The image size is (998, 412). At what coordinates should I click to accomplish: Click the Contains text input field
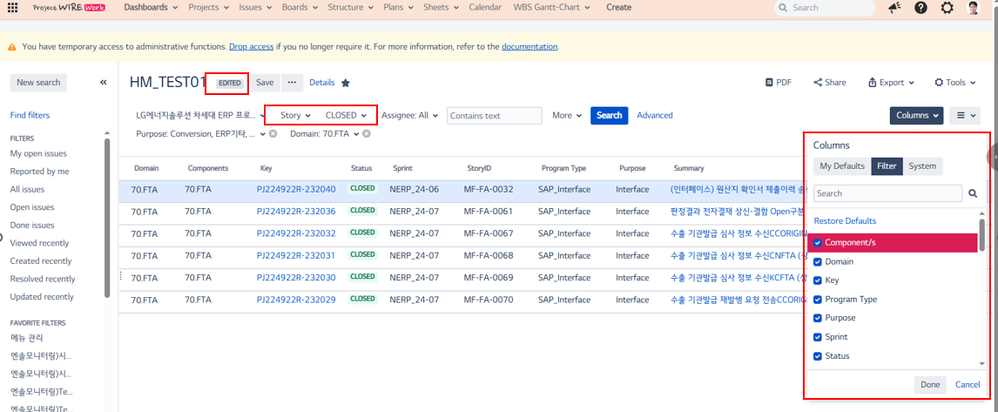[493, 116]
